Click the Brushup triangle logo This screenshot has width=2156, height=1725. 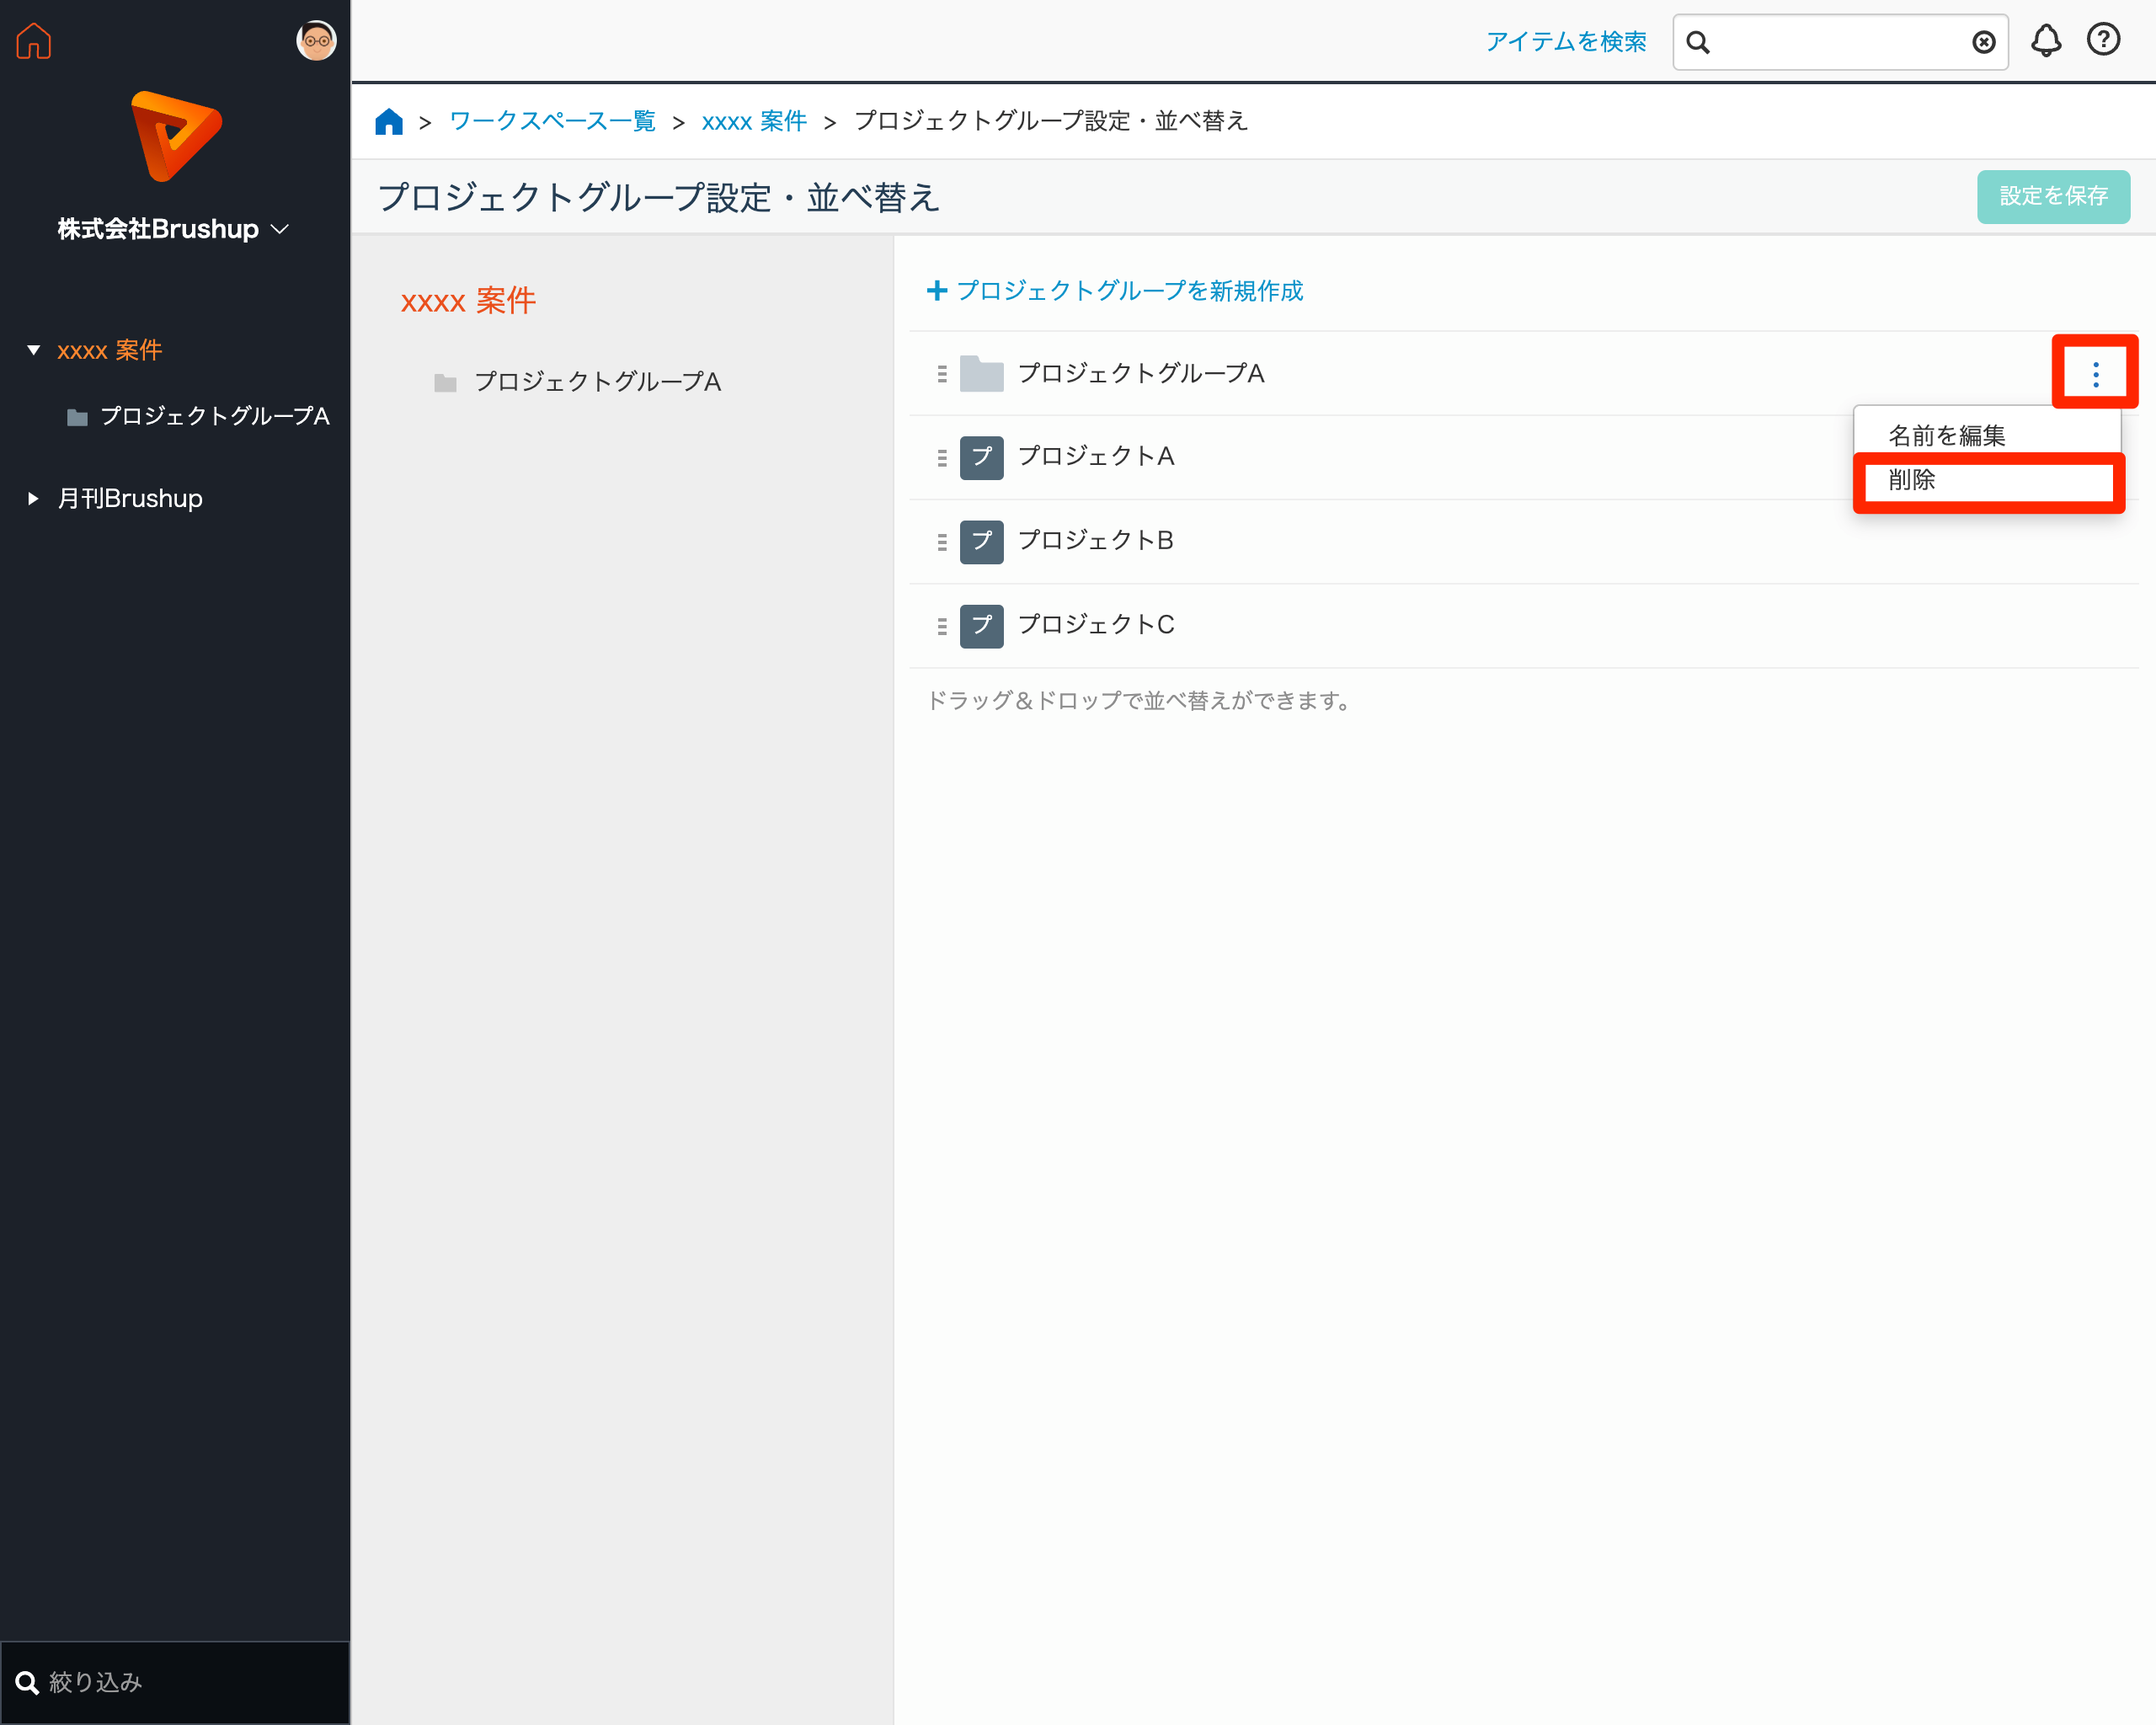click(176, 136)
